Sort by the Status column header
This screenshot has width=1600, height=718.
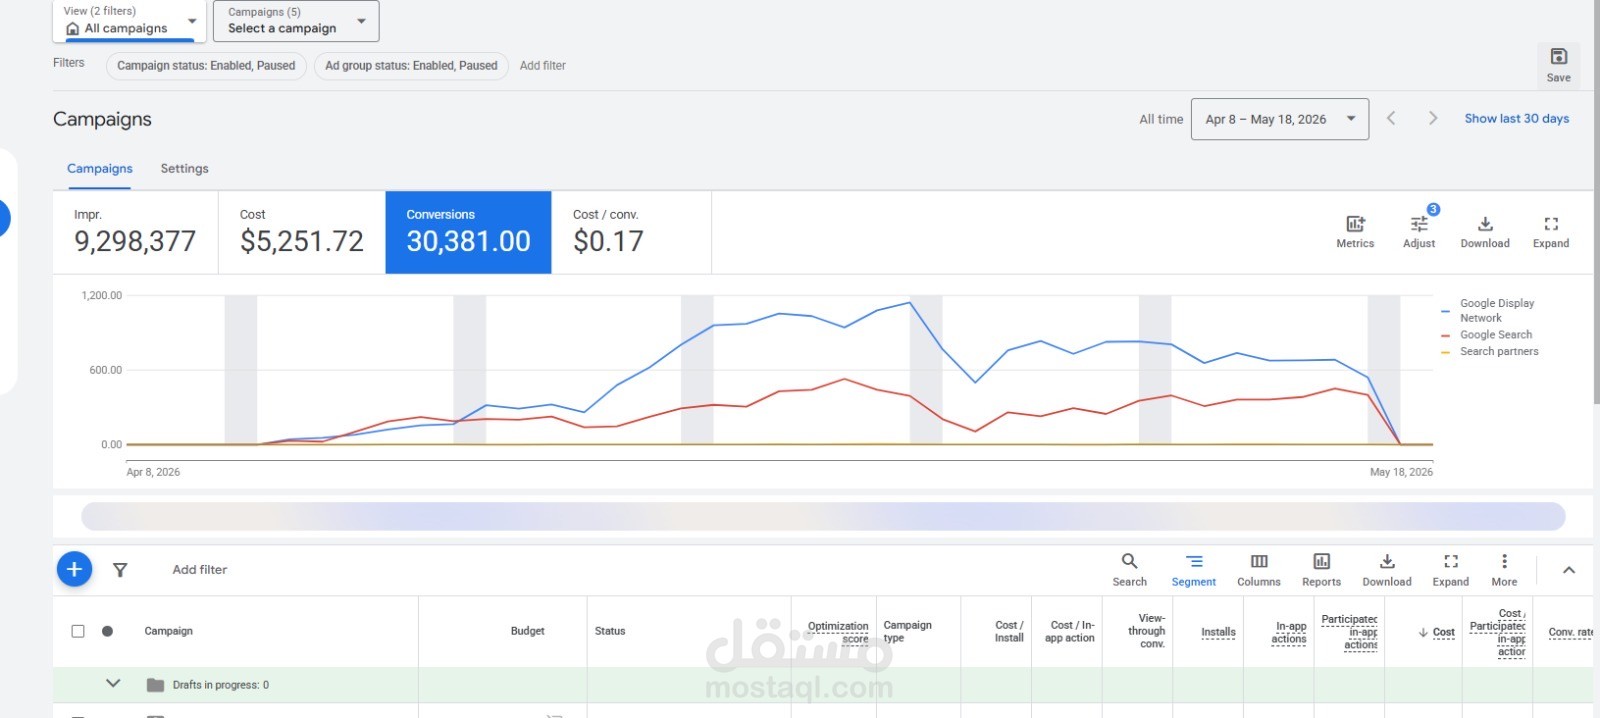click(610, 631)
